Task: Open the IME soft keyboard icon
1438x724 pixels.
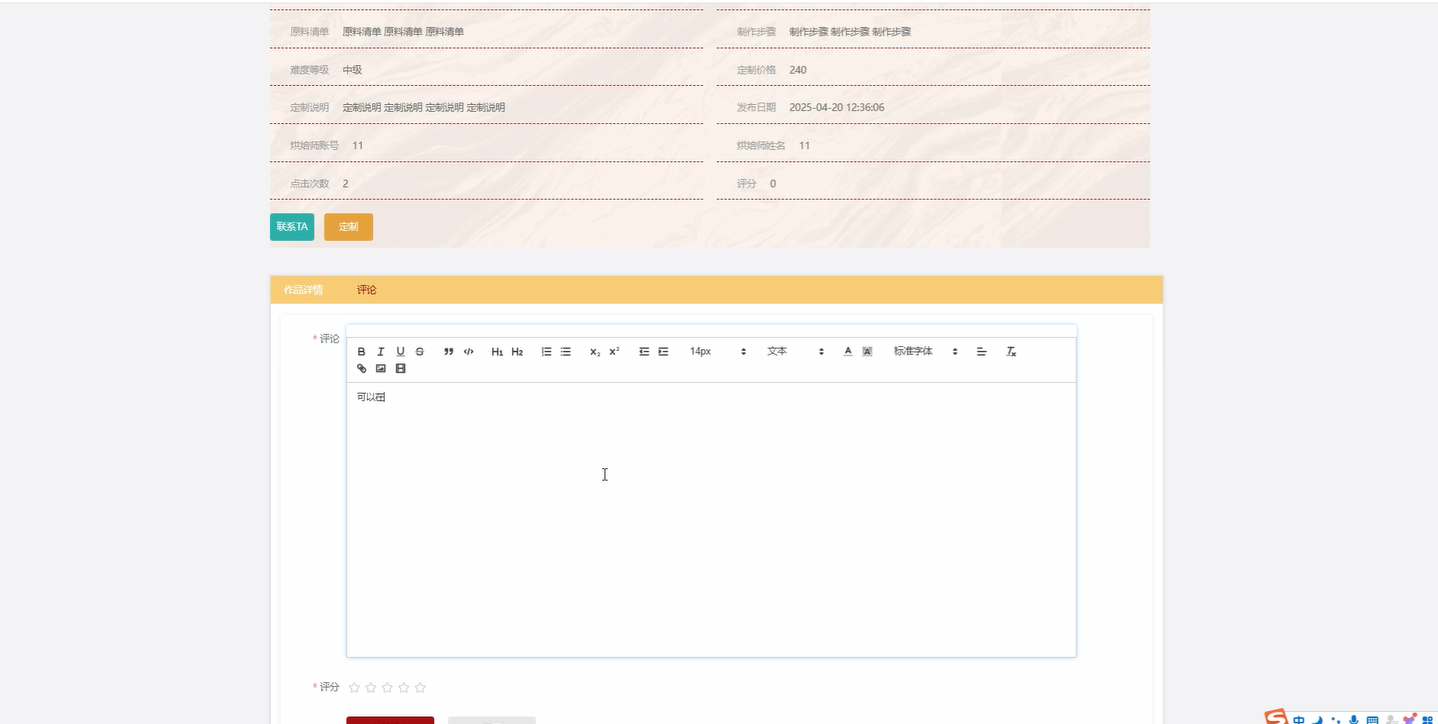Action: tap(1373, 719)
